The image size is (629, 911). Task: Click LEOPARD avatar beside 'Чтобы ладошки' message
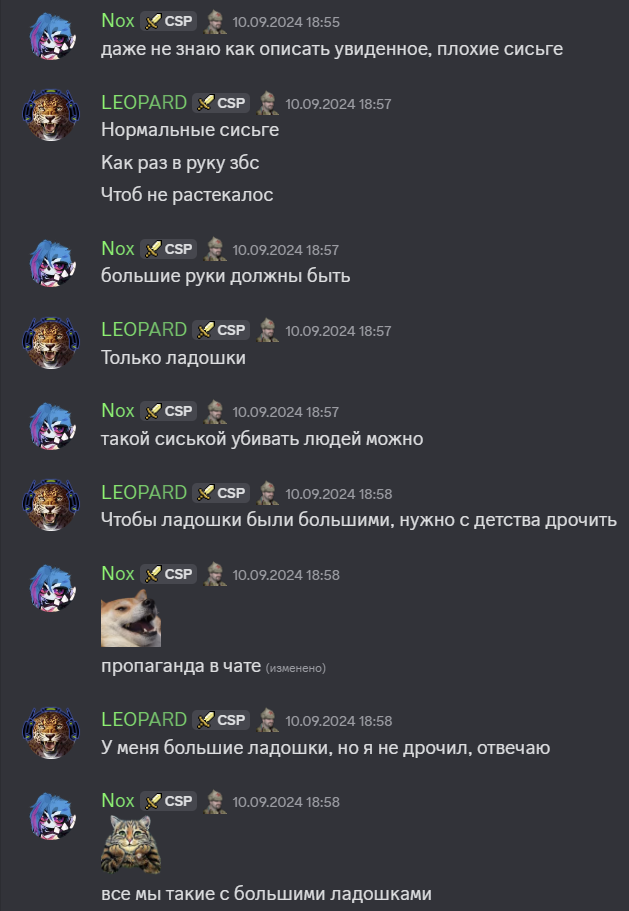point(51,505)
